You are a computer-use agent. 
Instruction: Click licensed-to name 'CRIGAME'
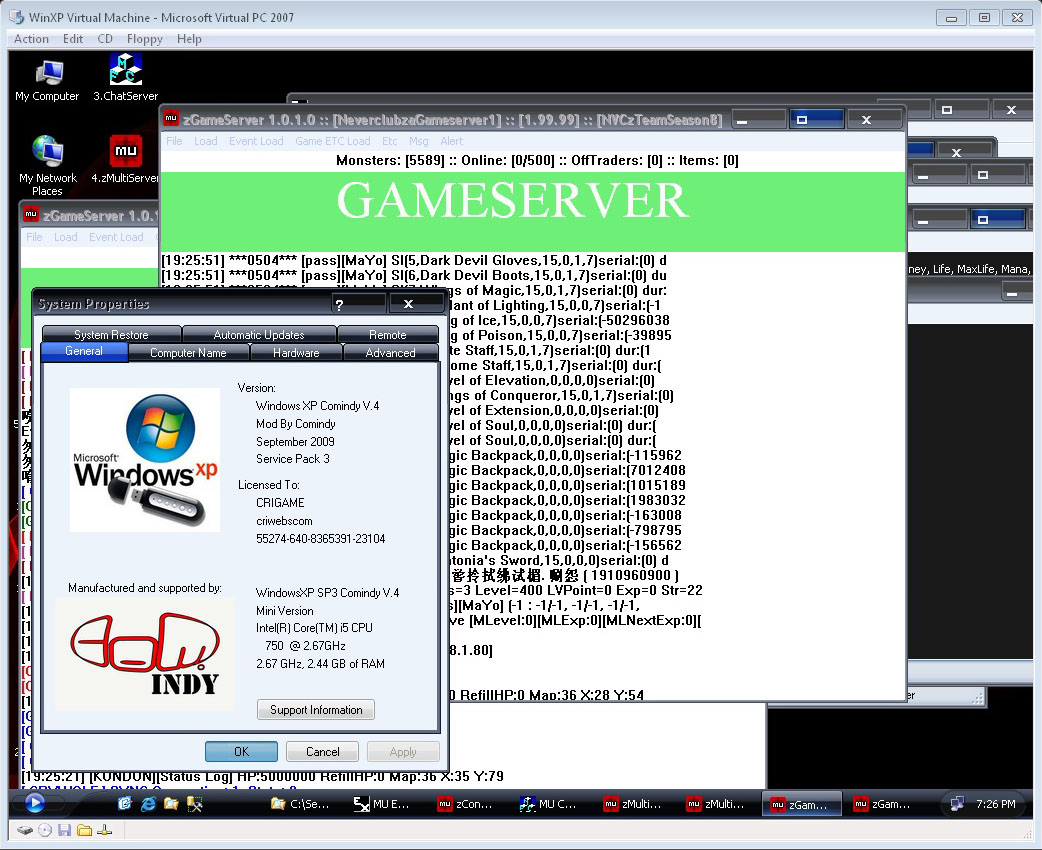[280, 503]
